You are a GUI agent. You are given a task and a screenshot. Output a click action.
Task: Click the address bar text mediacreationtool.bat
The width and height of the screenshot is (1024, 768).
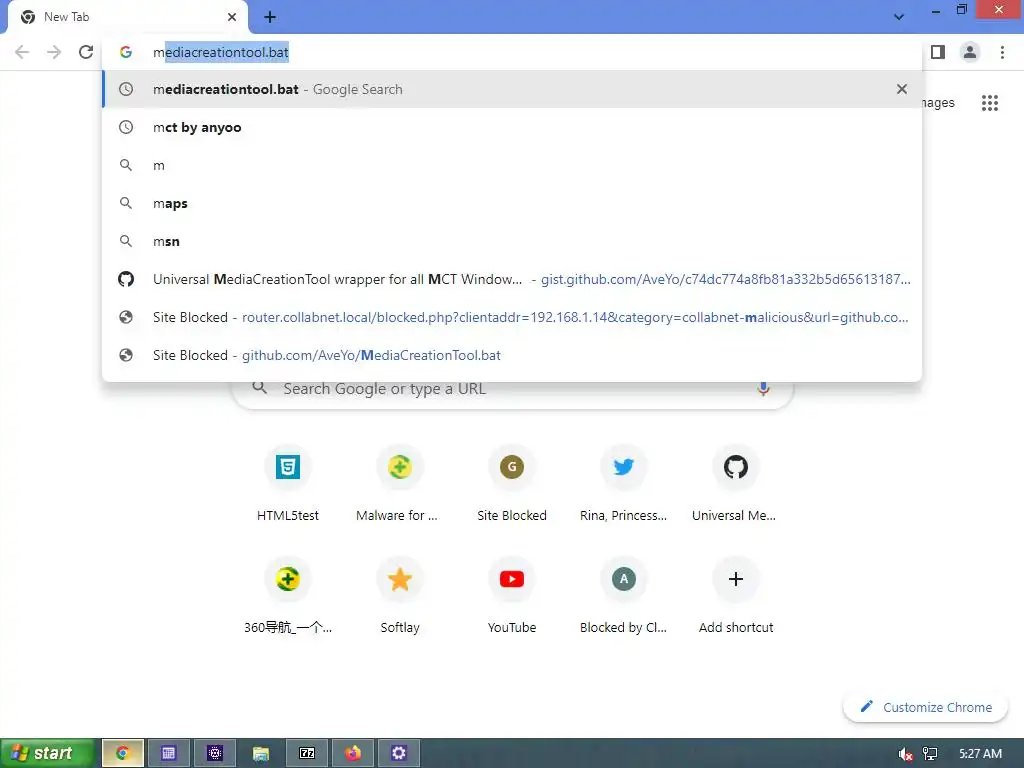pos(221,52)
